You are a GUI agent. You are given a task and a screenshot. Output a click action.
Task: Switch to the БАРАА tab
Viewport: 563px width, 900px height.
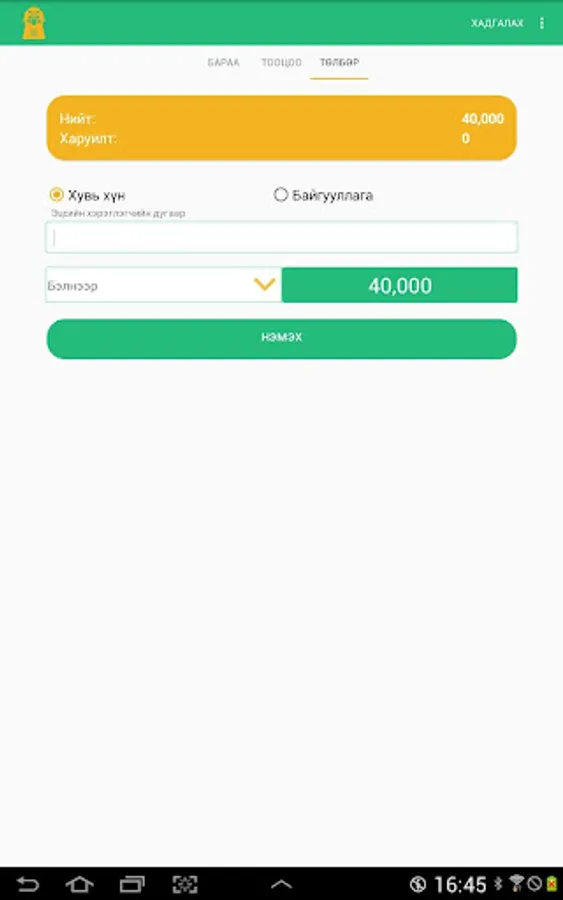click(x=223, y=62)
